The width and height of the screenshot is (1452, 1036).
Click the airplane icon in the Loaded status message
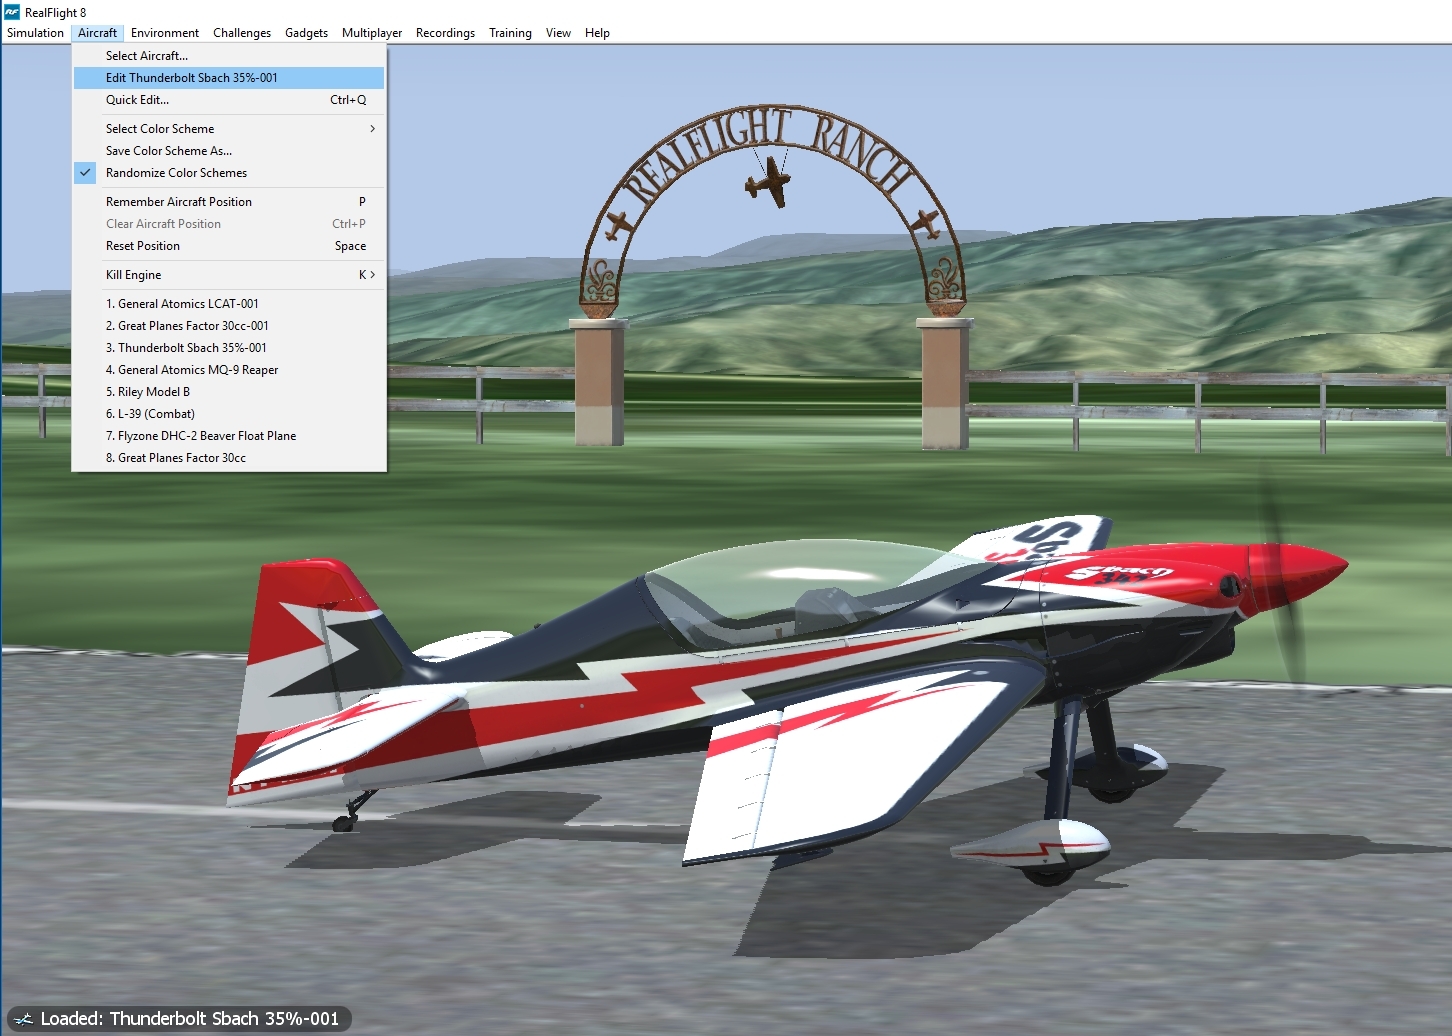[23, 1019]
